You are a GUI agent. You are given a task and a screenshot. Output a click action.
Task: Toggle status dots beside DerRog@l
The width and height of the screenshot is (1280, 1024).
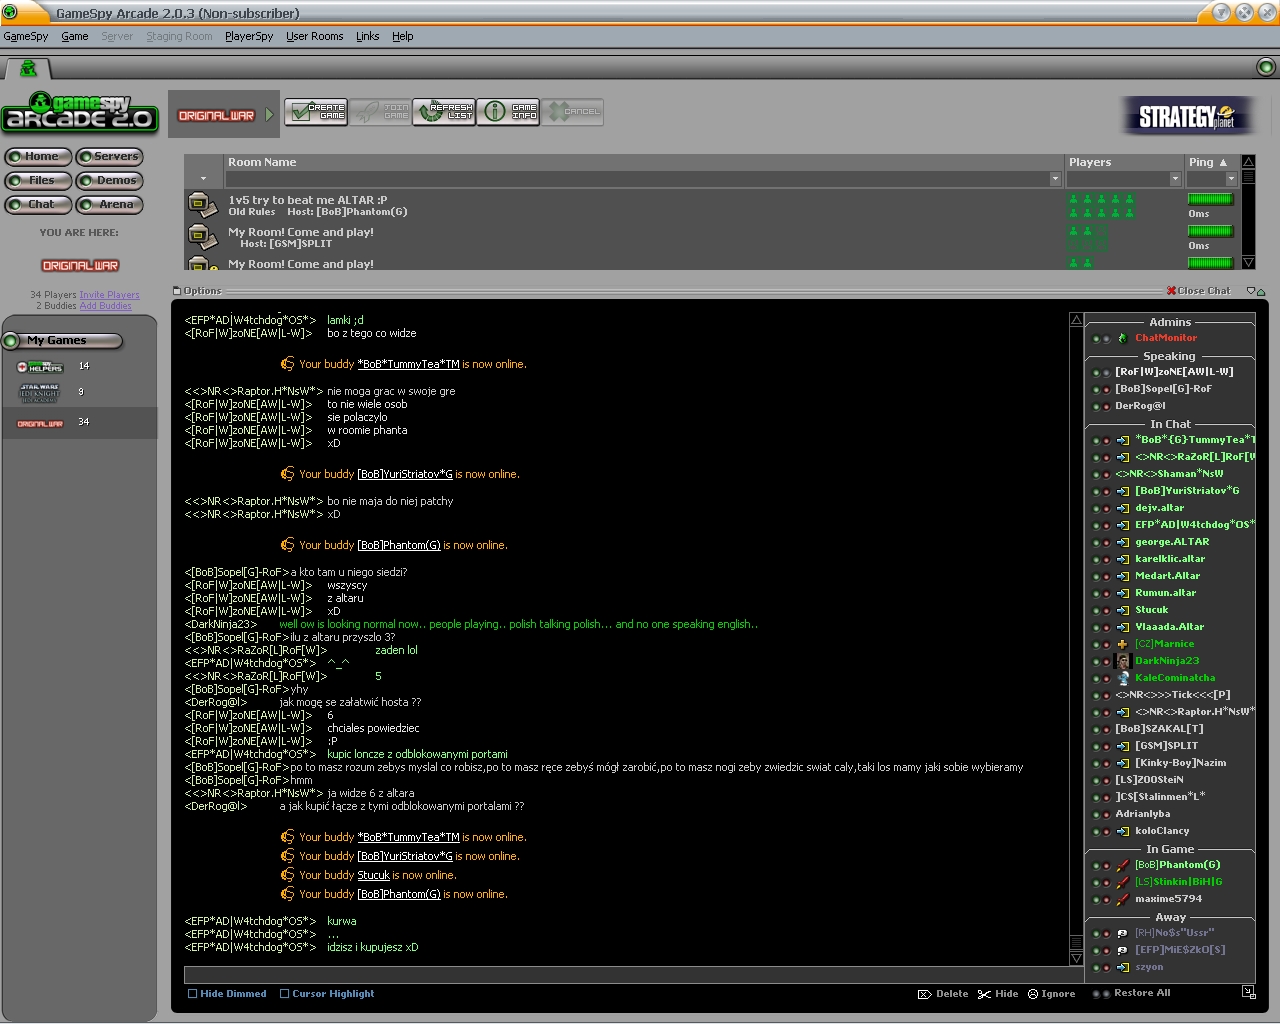click(1101, 406)
